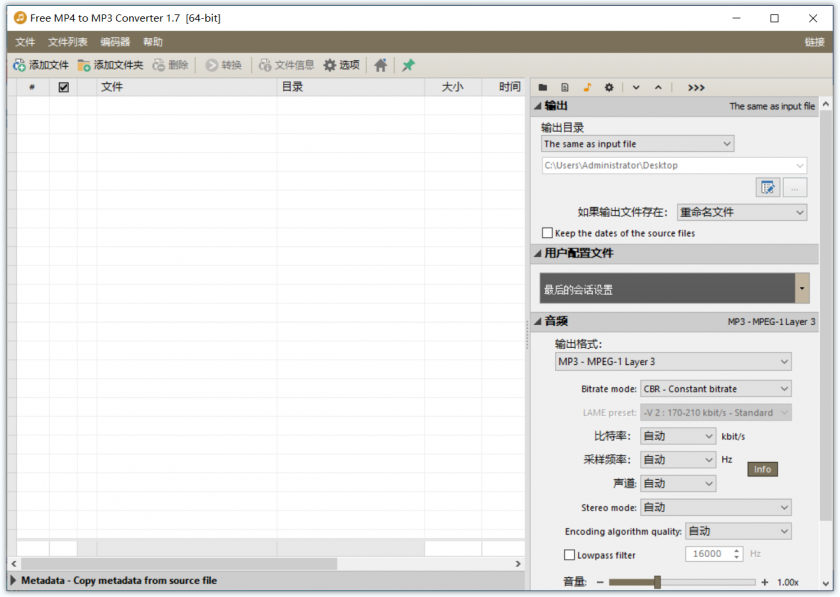Image resolution: width=840 pixels, height=597 pixels.
Task: Enable Keep the dates of source files
Action: (548, 233)
